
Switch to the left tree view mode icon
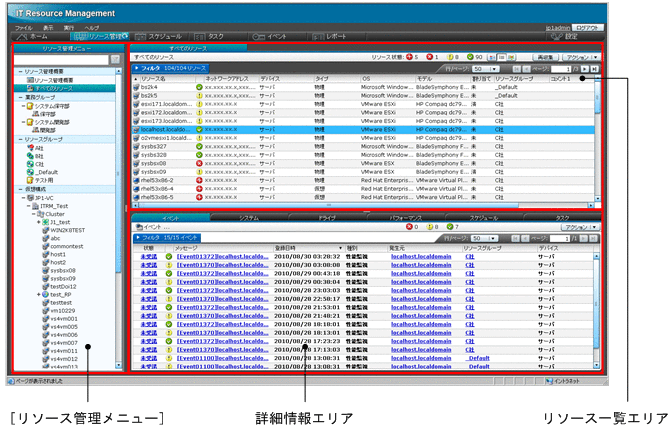point(492,57)
